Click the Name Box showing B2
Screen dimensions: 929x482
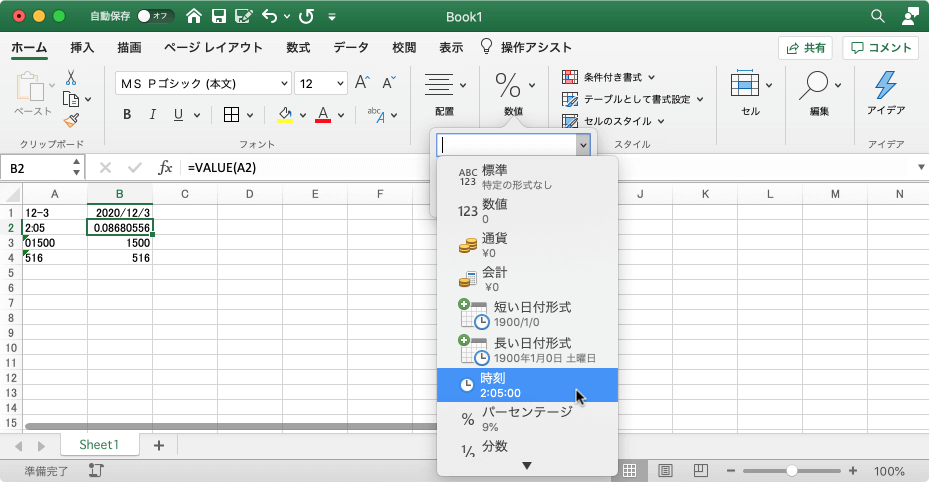[41, 168]
